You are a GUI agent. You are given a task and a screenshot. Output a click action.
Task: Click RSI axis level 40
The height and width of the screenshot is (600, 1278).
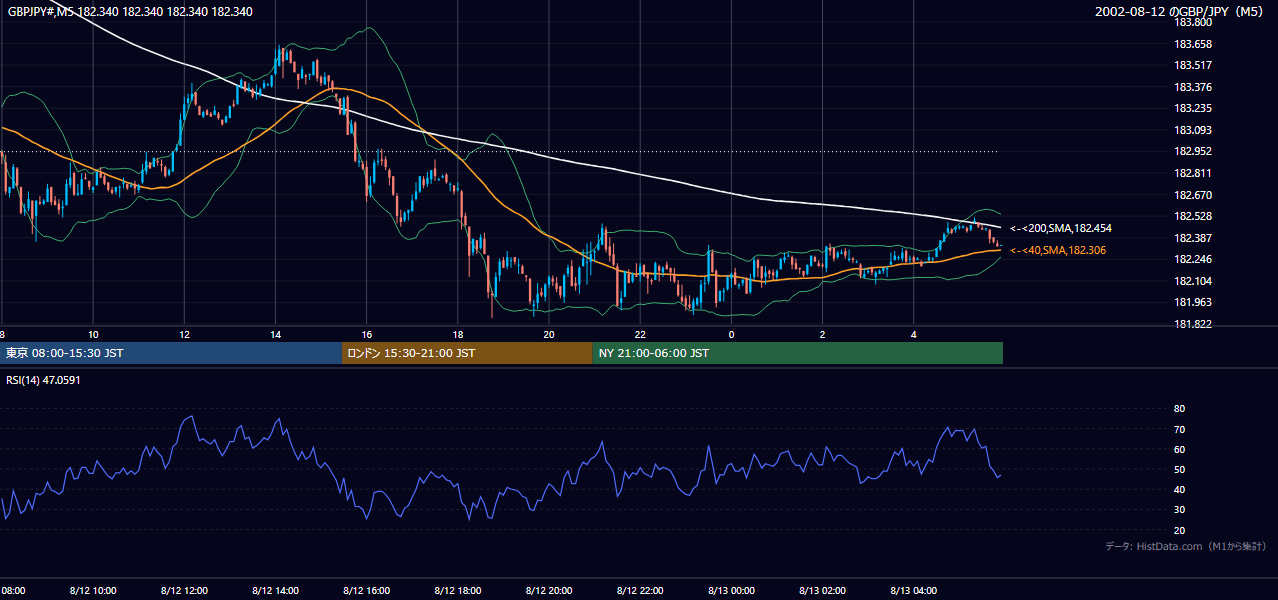1179,489
